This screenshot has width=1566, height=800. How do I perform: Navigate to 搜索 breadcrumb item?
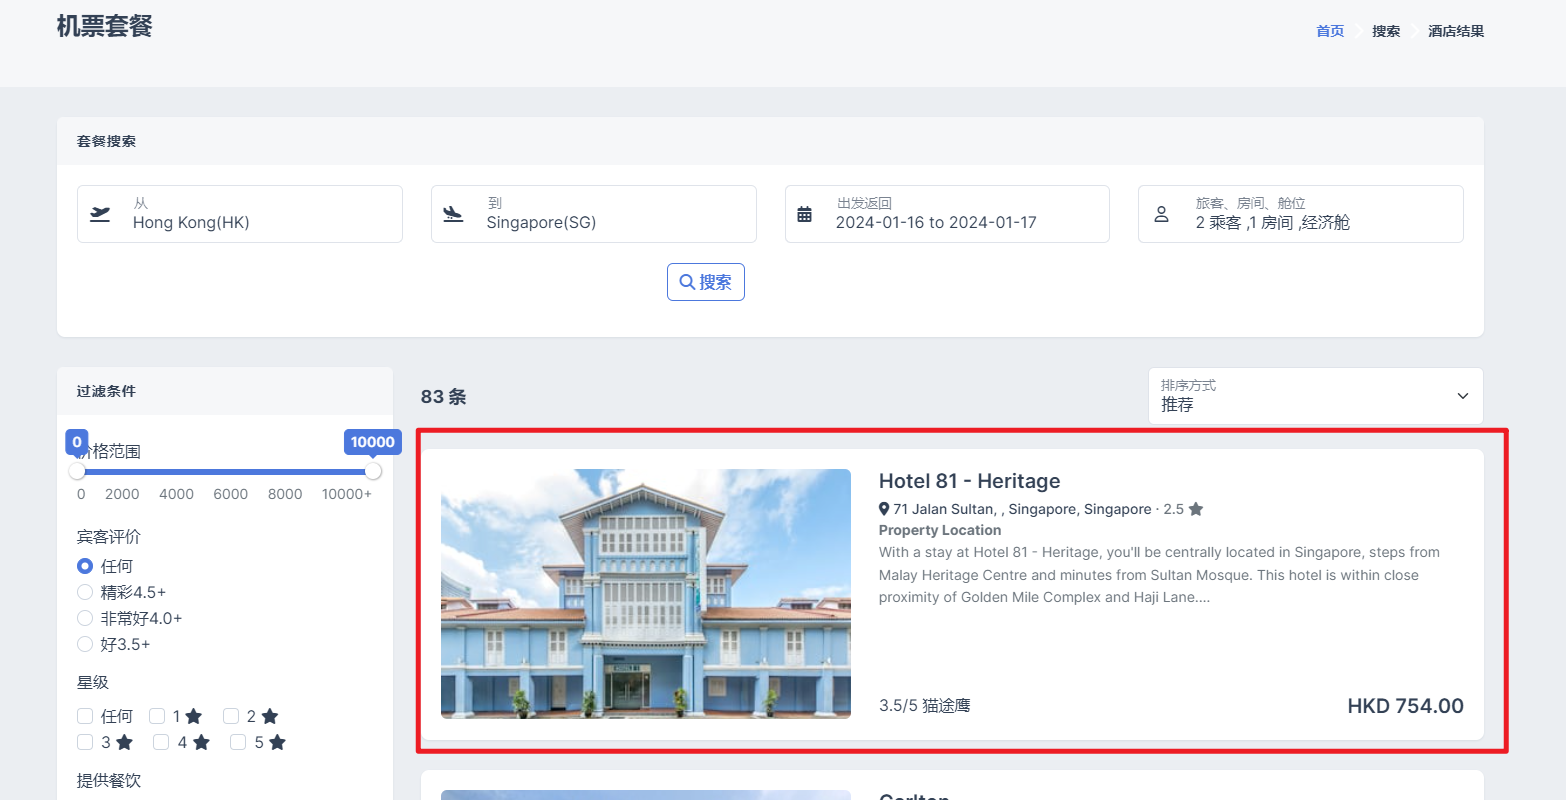[x=1385, y=31]
